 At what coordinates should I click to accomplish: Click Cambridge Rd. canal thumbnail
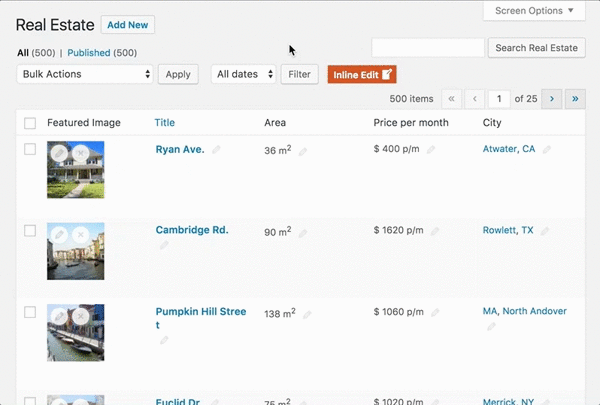tap(75, 251)
